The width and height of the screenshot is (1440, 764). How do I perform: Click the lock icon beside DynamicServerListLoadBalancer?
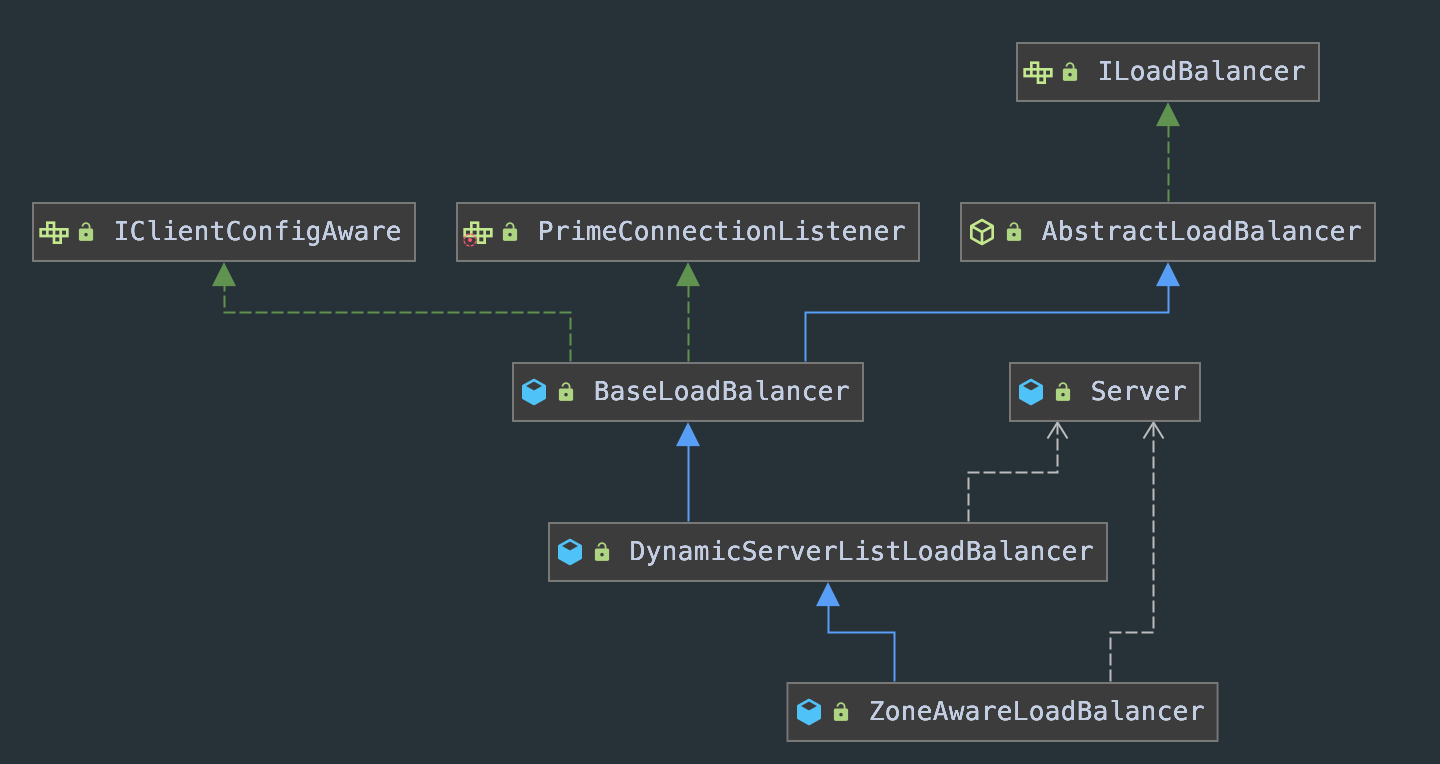[602, 552]
